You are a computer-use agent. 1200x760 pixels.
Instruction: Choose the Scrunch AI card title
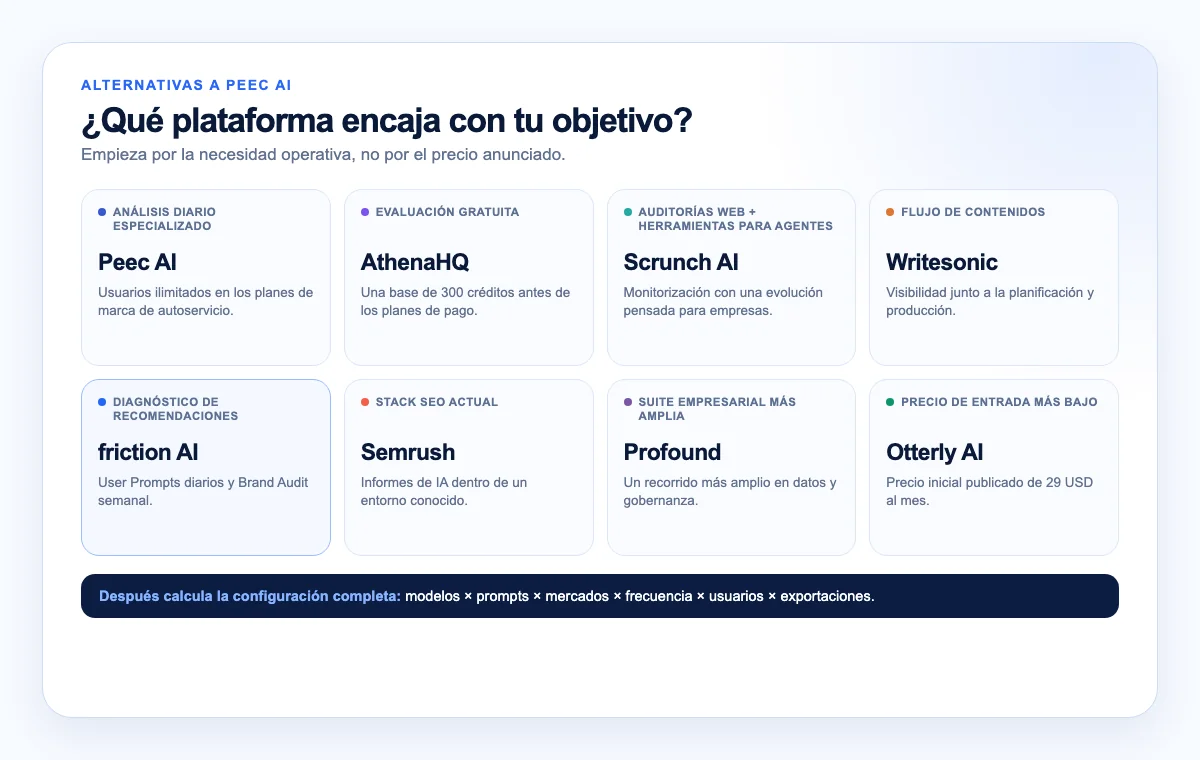coord(681,262)
